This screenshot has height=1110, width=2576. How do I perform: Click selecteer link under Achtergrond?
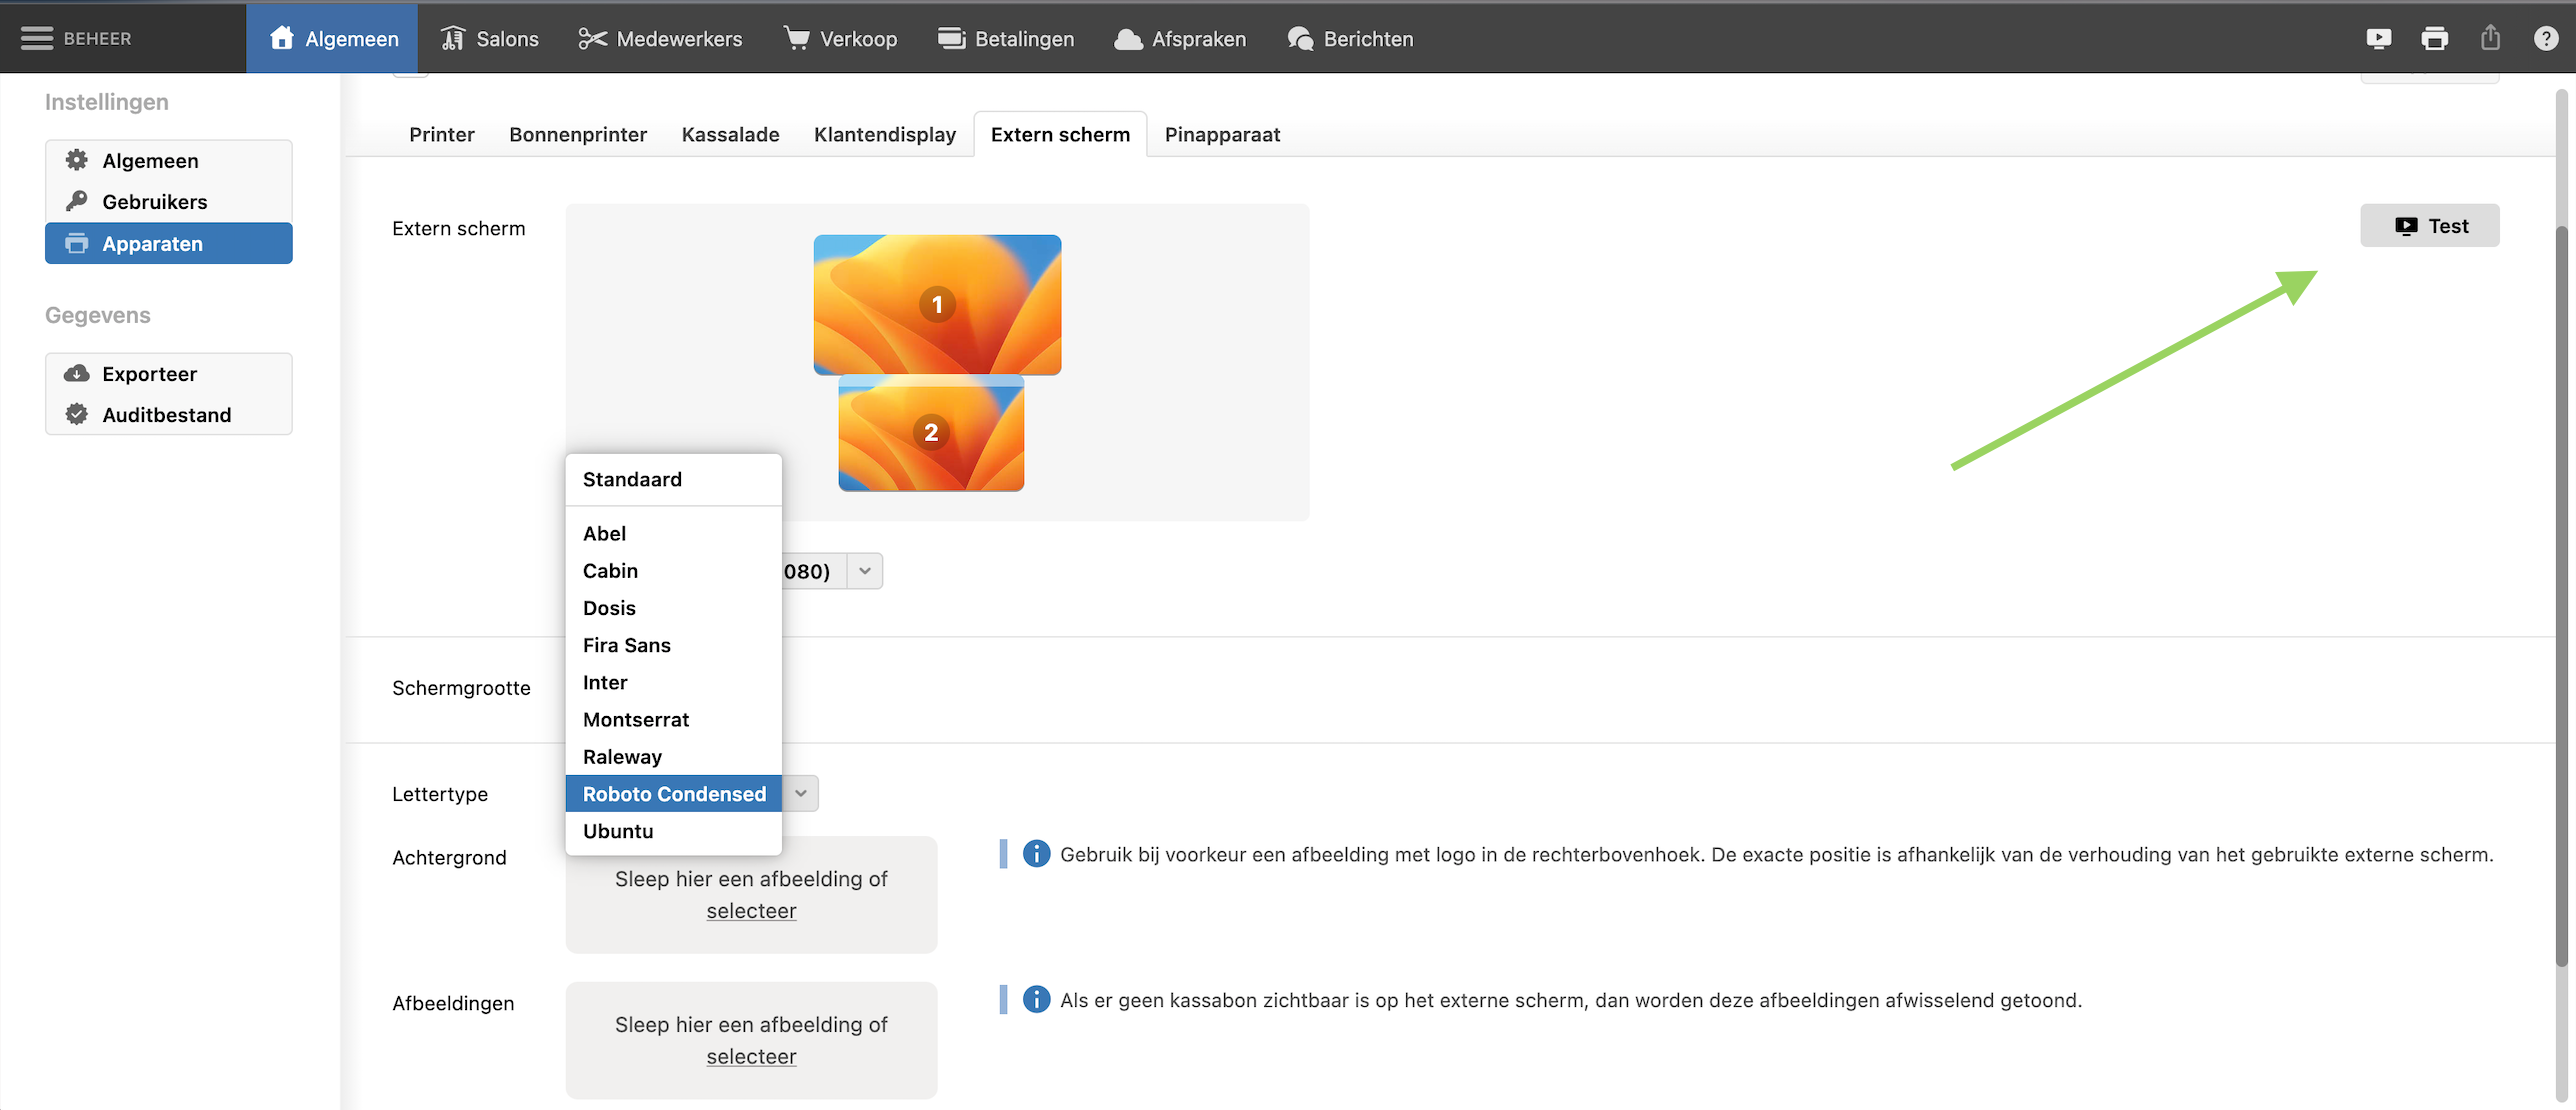point(751,911)
